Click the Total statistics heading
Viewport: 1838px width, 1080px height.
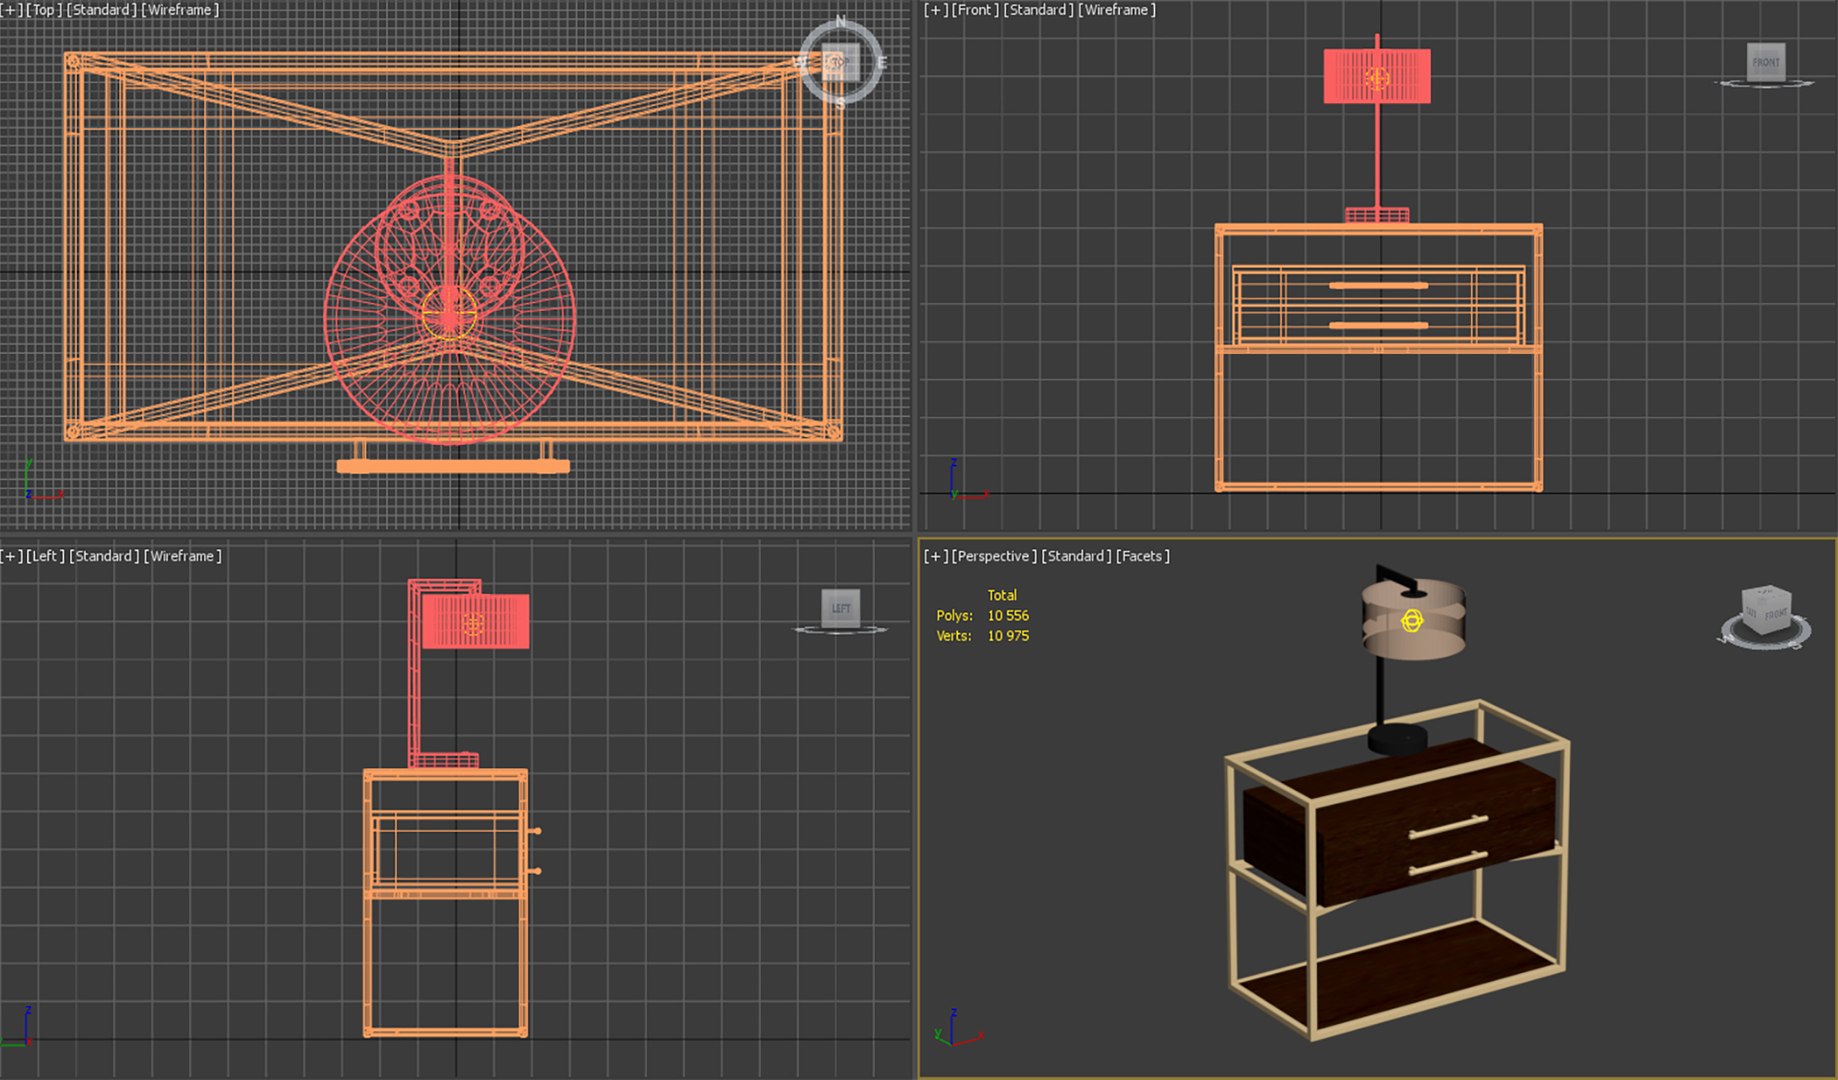(x=1002, y=595)
